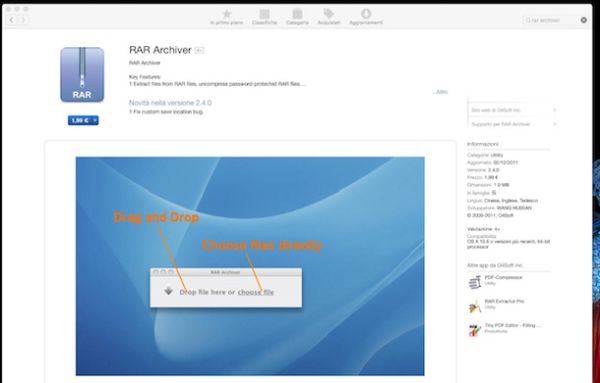Image resolution: width=600 pixels, height=383 pixels.
Task: Click the search field containing rar archiver
Action: [552, 20]
